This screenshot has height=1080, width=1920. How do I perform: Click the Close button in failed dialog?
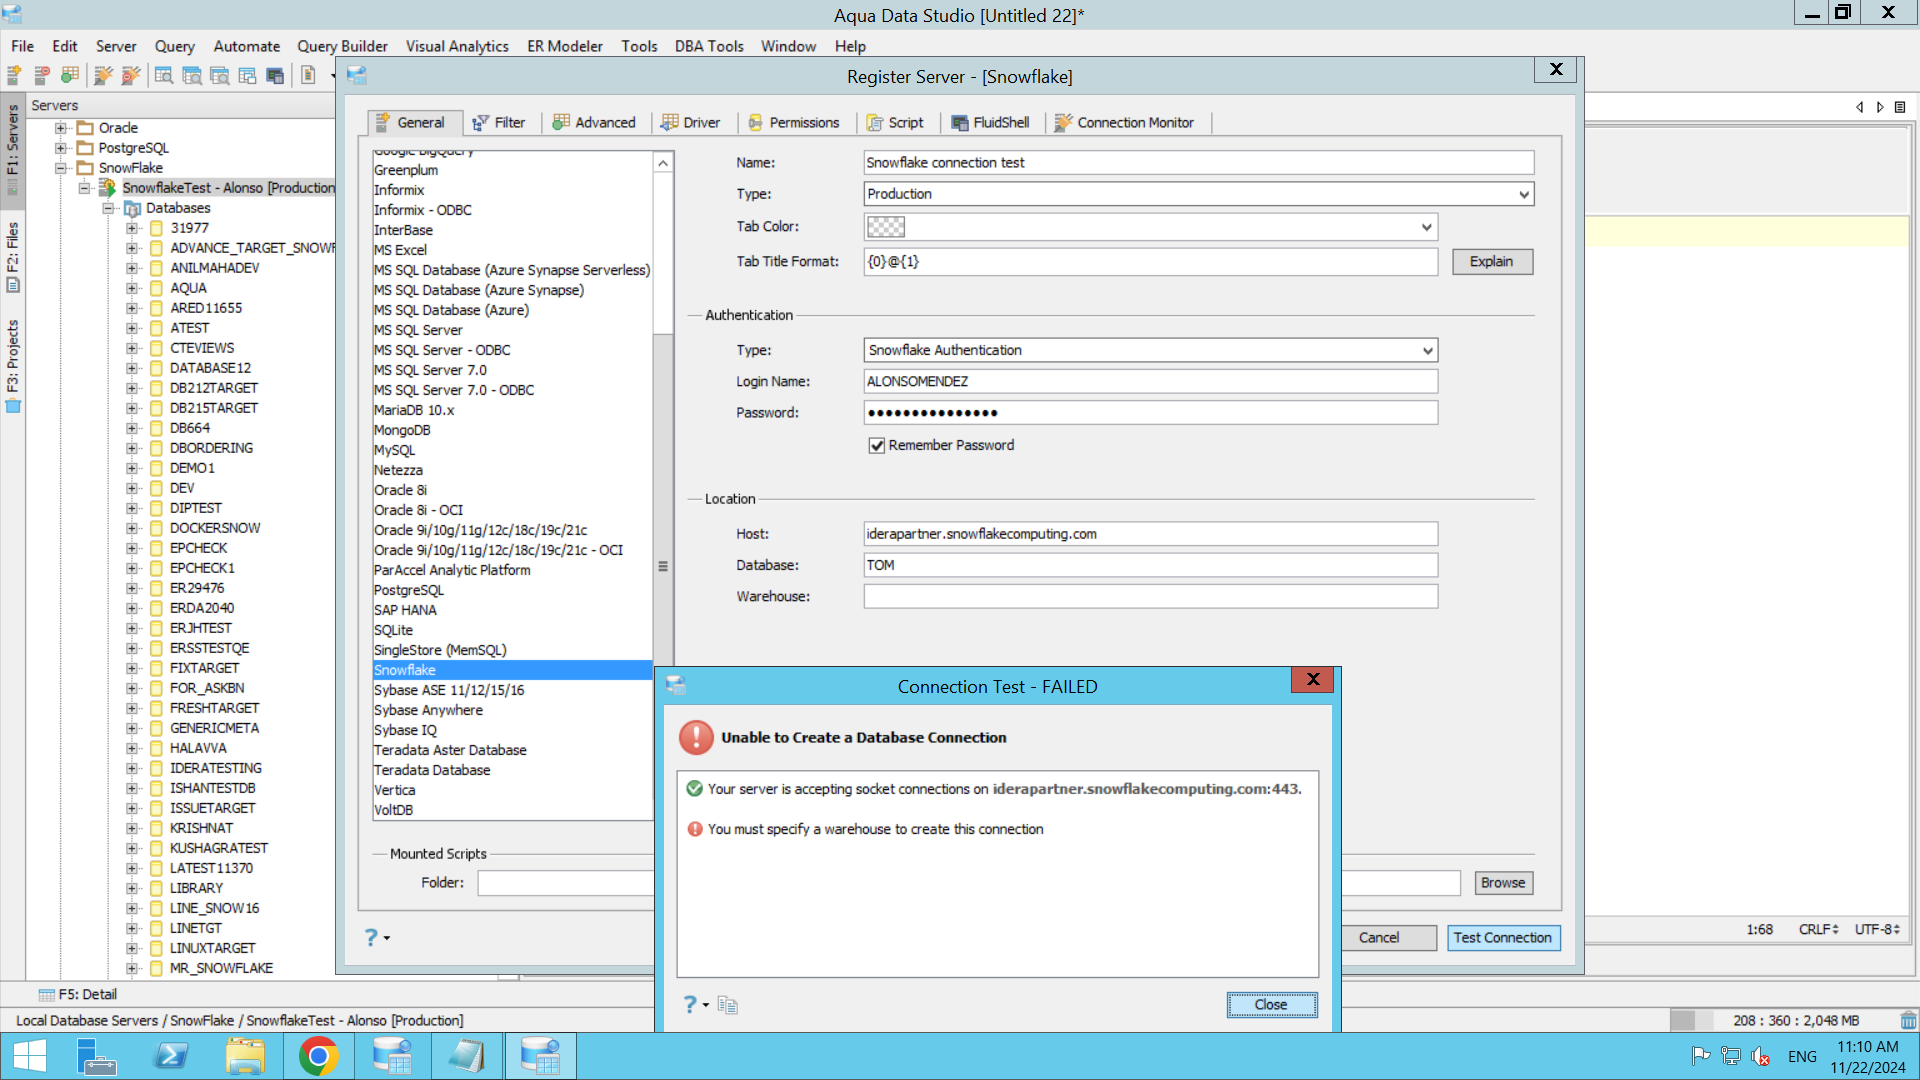[1271, 1004]
